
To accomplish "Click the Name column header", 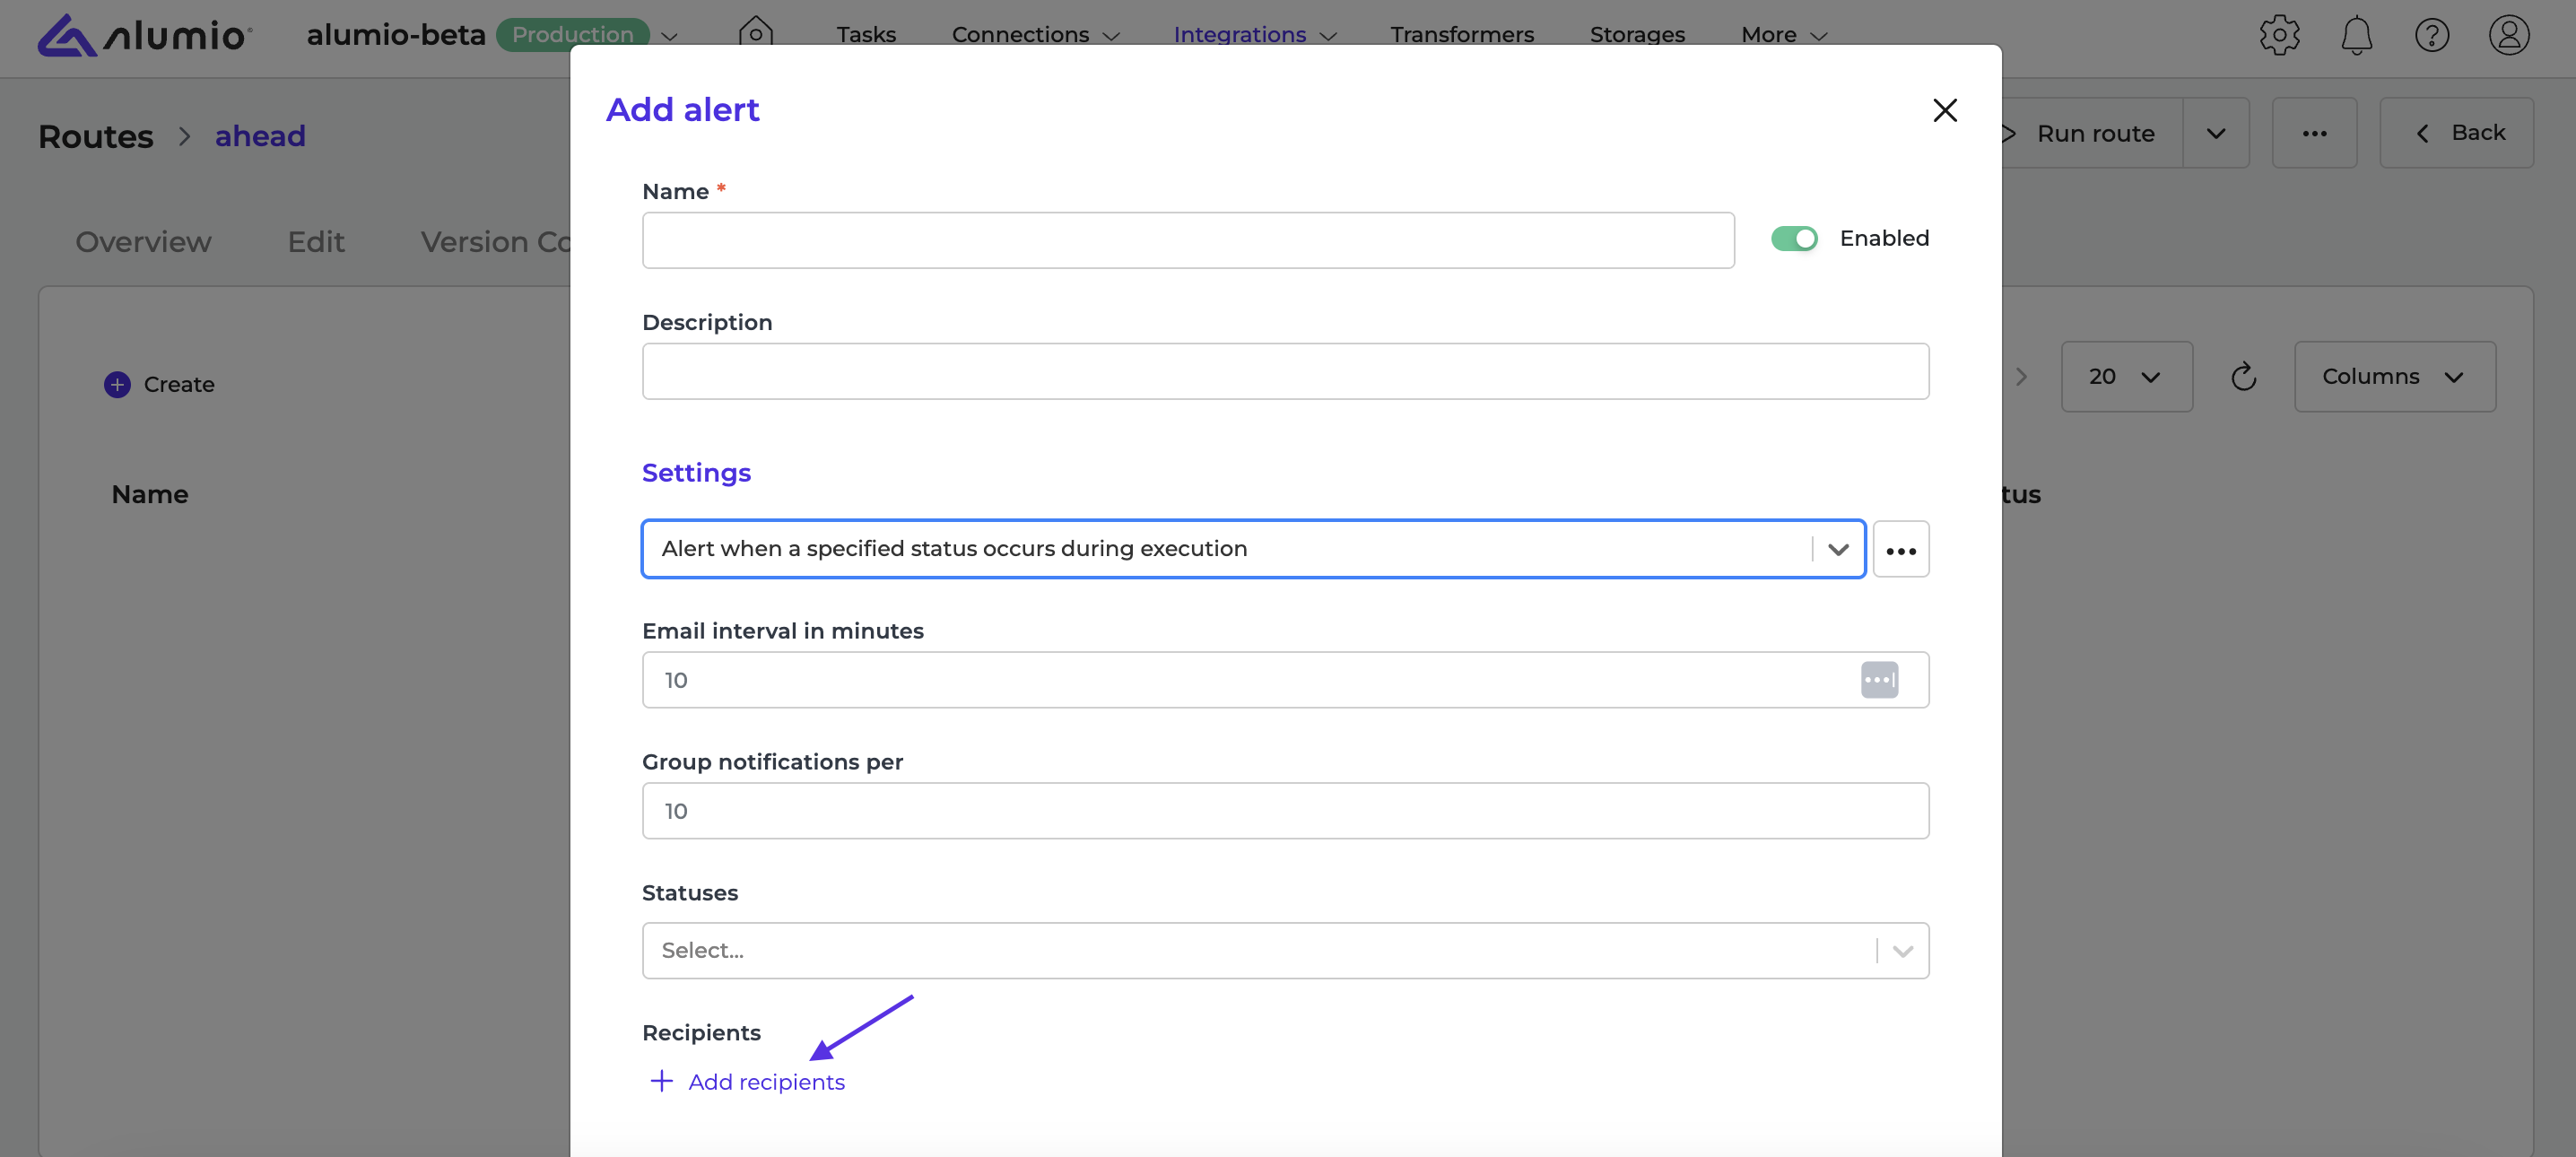I will 150,495.
